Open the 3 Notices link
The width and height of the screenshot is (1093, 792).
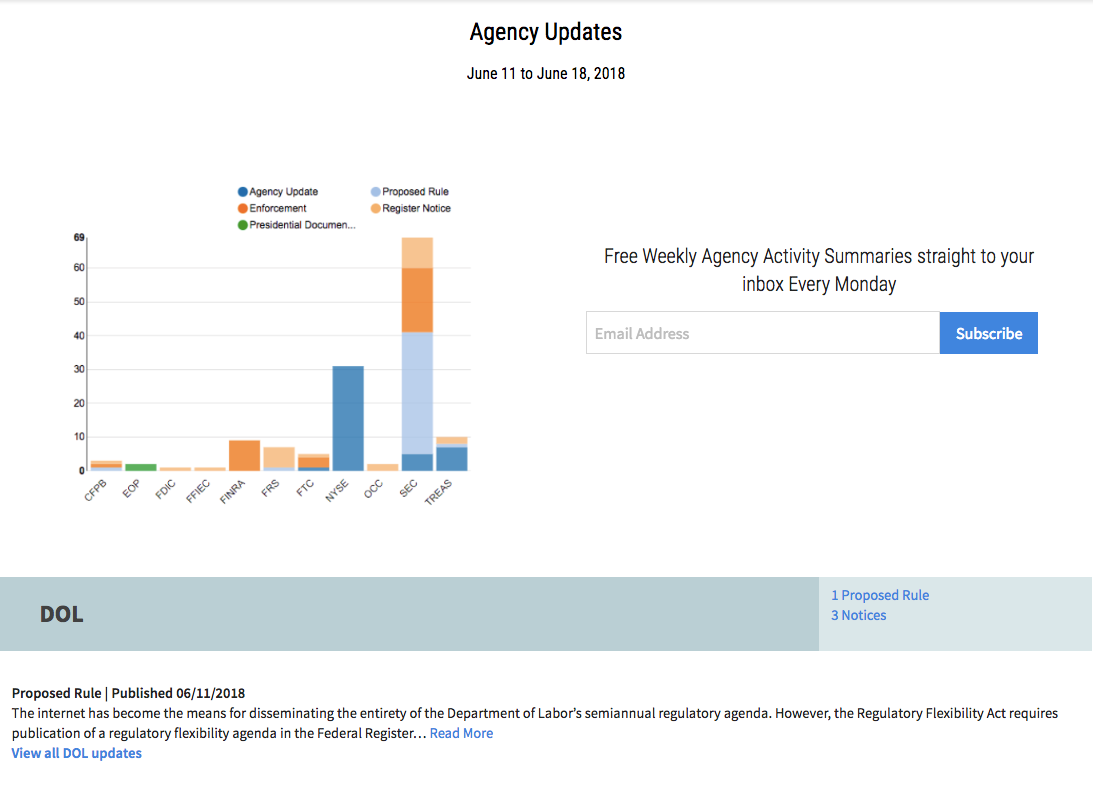pyautogui.click(x=858, y=616)
